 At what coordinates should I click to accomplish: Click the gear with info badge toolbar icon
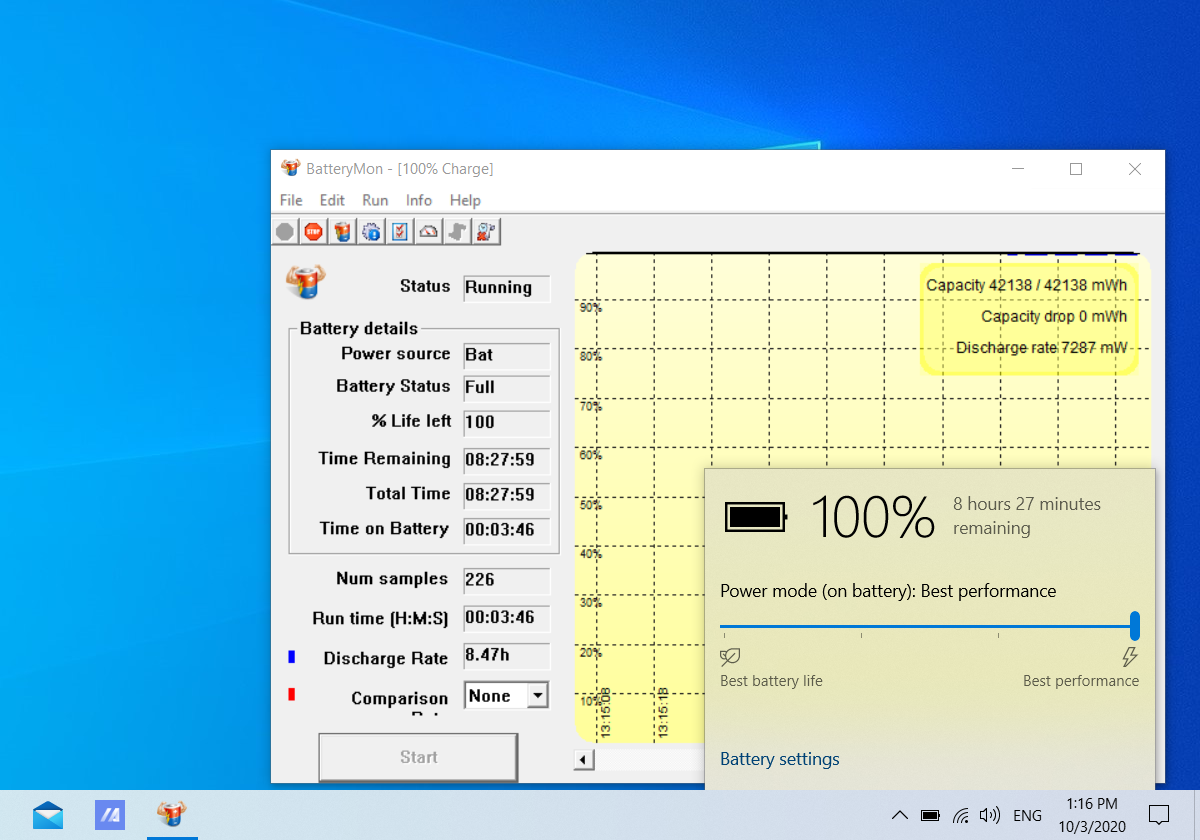tap(371, 231)
